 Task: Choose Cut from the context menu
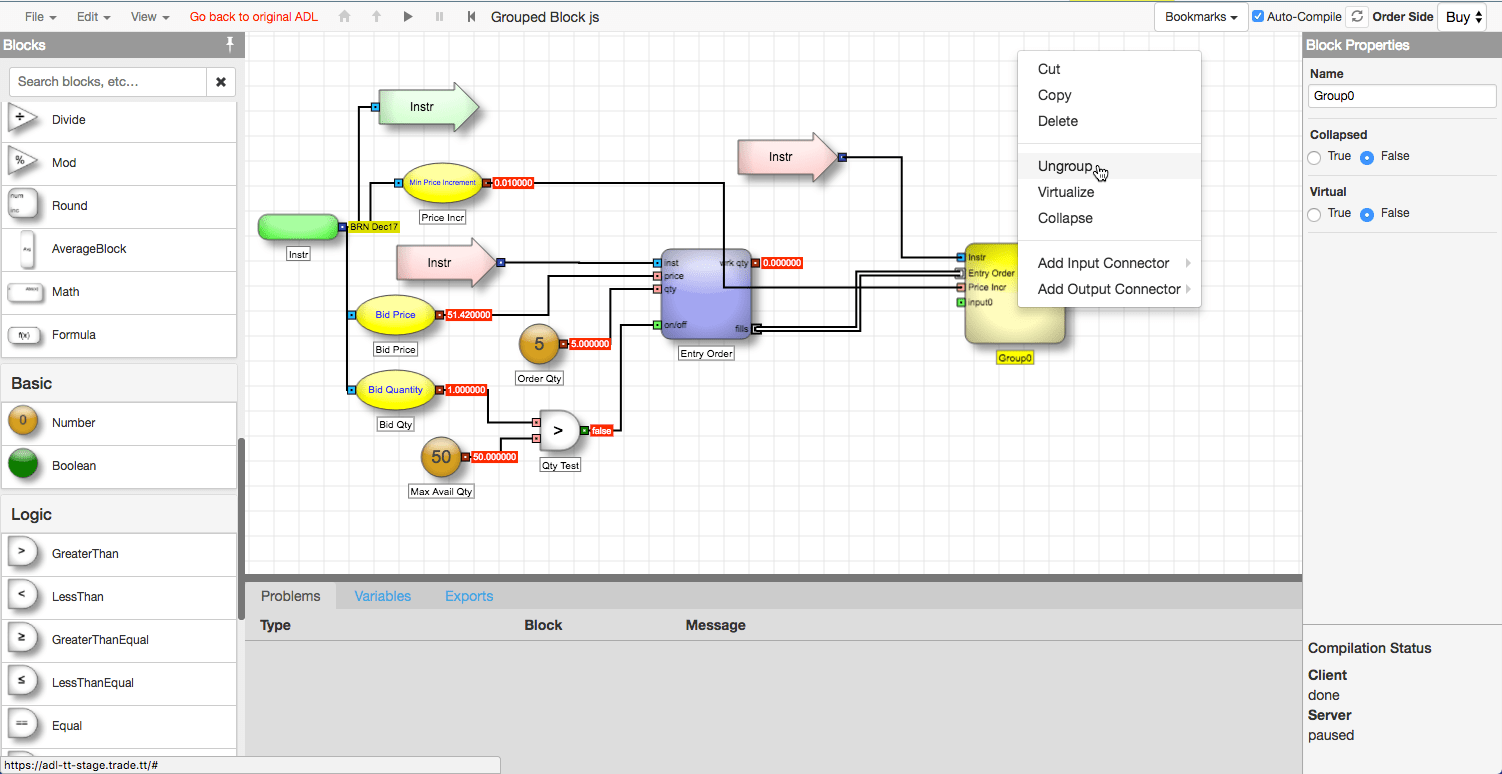[x=1109, y=69]
